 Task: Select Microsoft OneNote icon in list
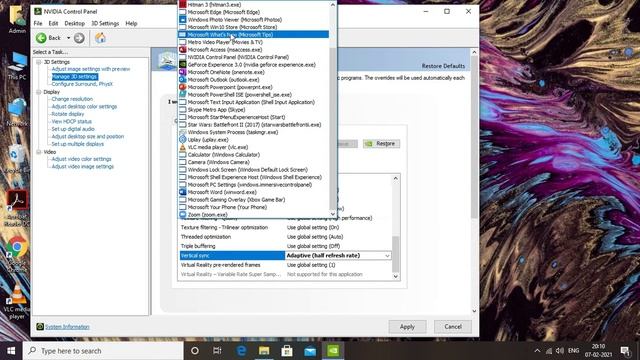[x=182, y=72]
